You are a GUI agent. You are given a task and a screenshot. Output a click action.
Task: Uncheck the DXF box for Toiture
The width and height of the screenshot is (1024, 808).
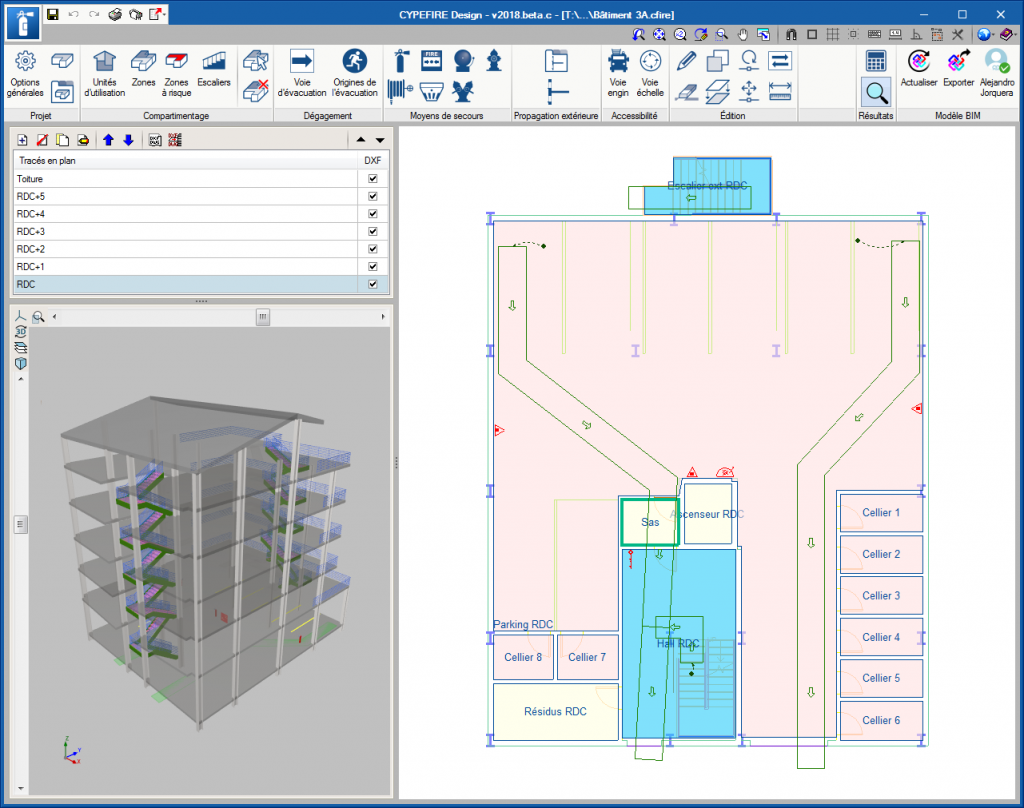pyautogui.click(x=373, y=179)
